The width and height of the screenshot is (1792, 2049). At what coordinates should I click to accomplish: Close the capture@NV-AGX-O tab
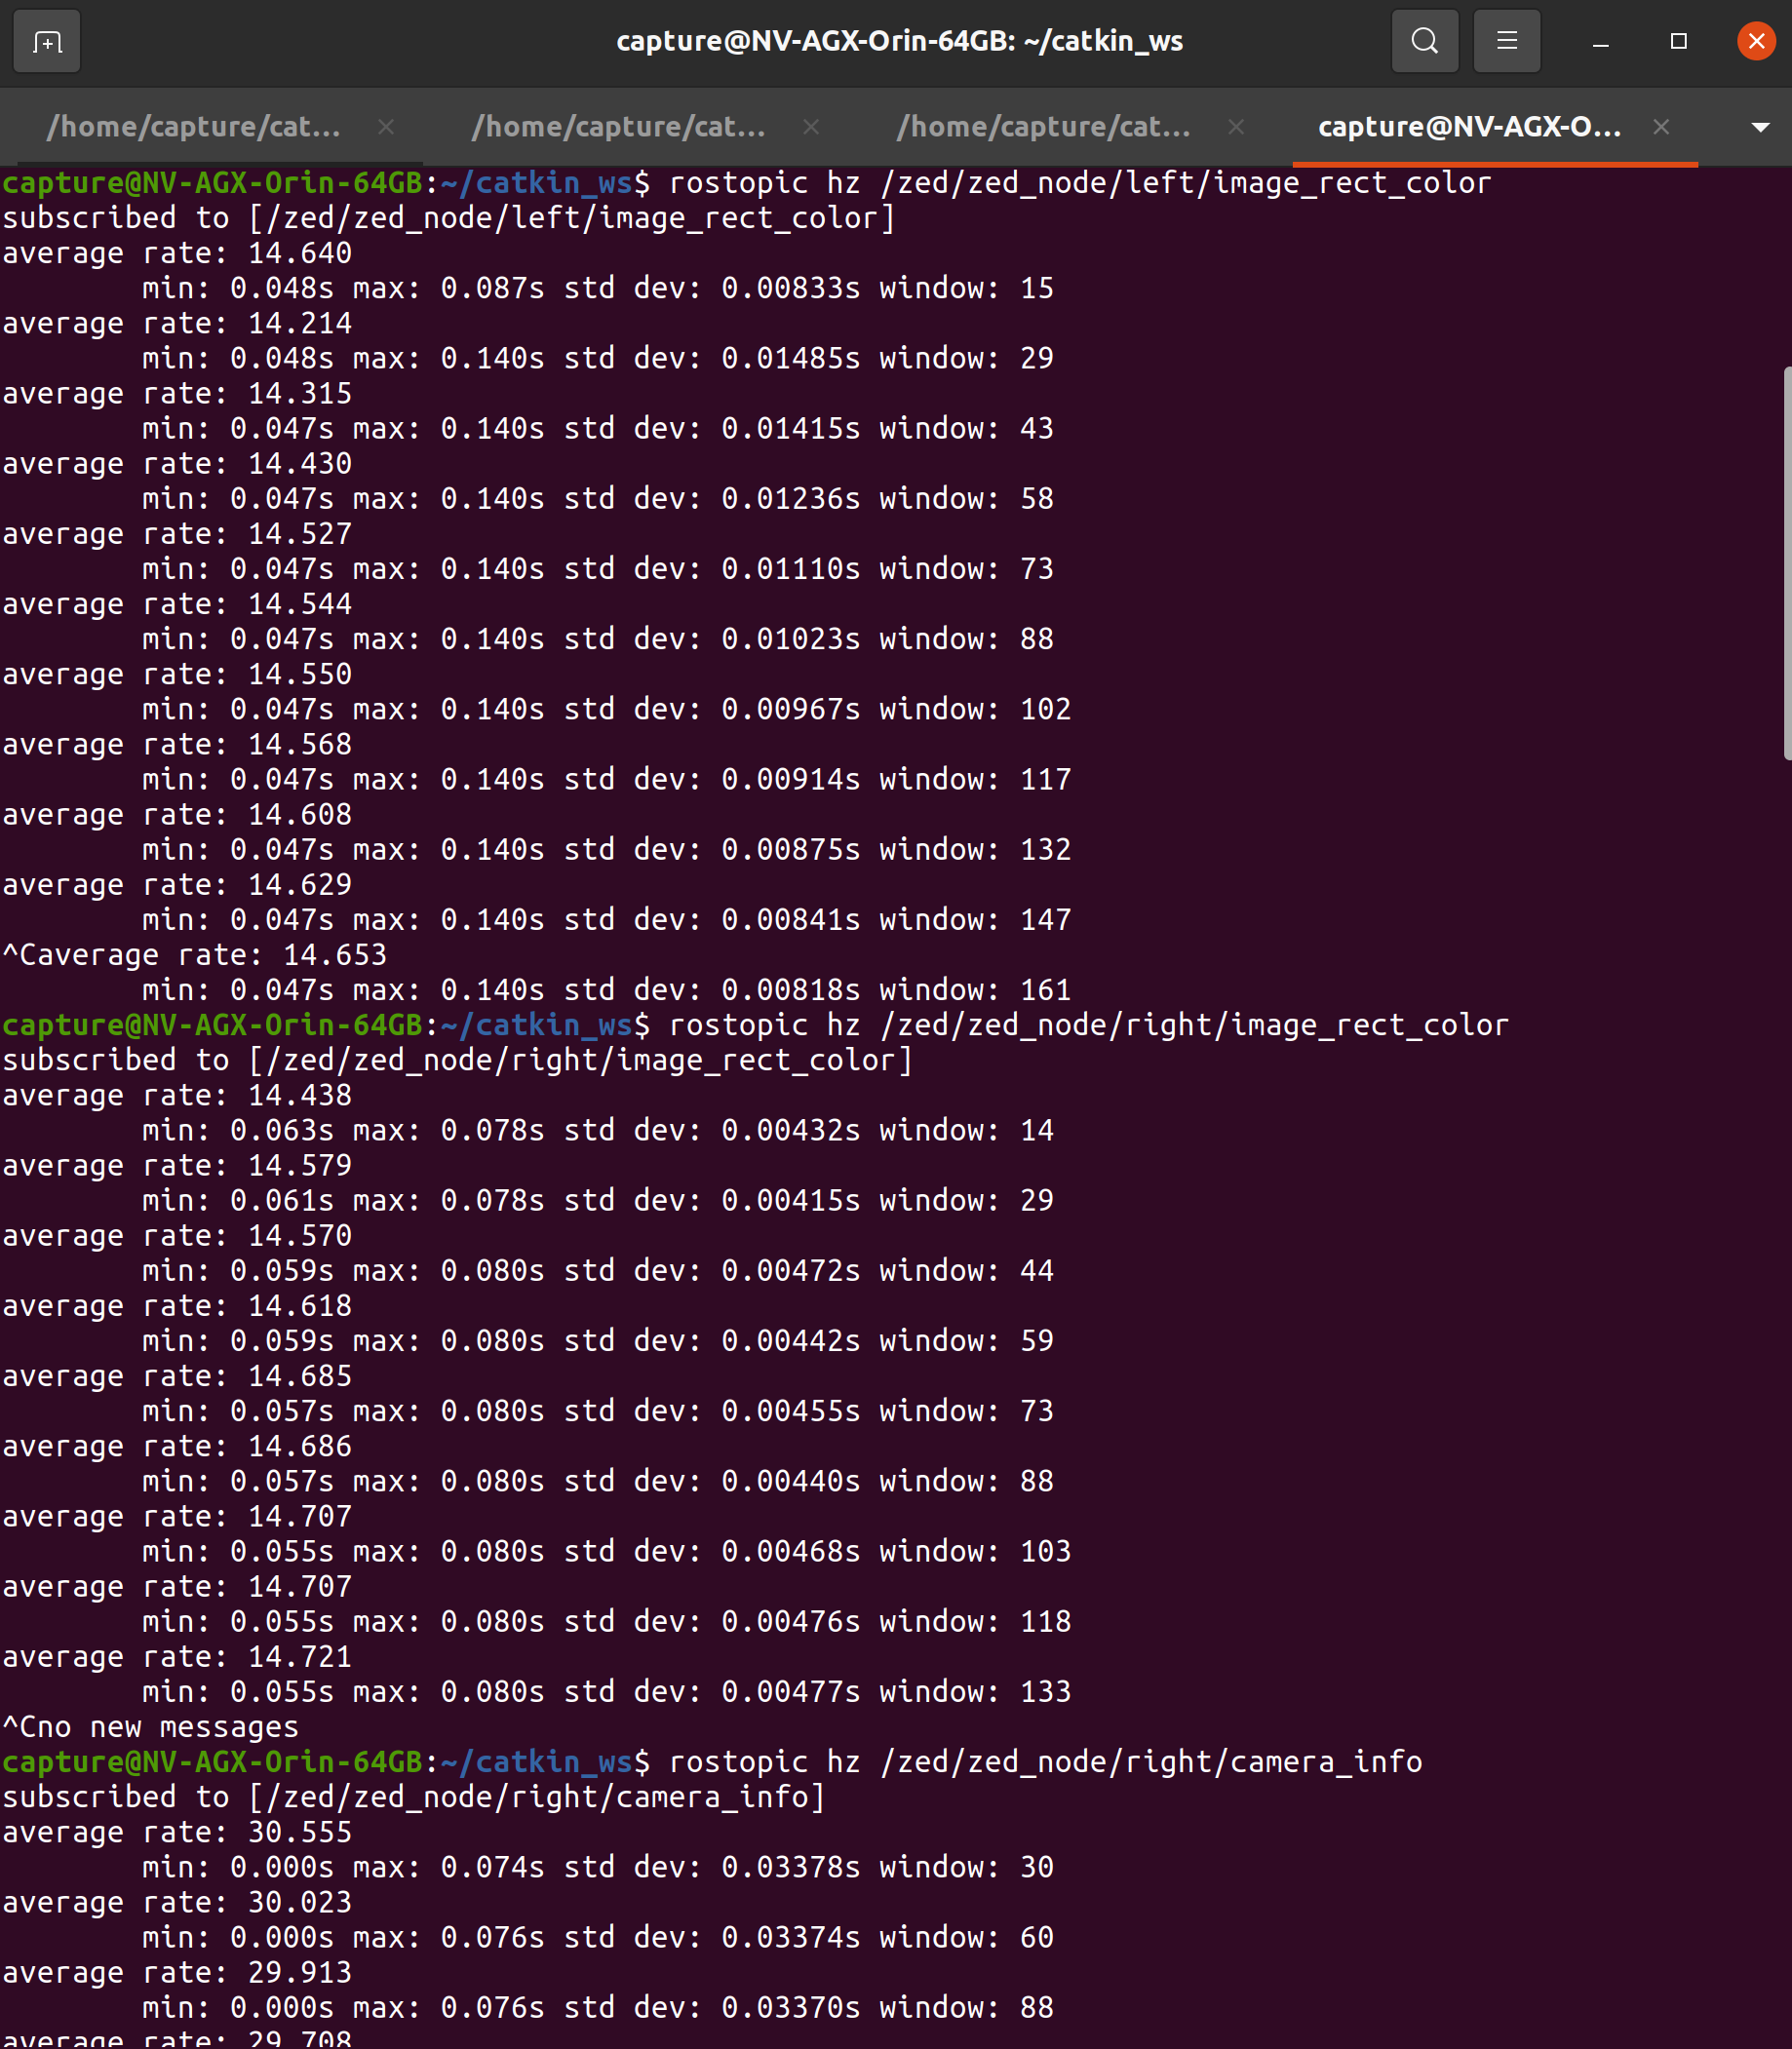pos(1660,127)
